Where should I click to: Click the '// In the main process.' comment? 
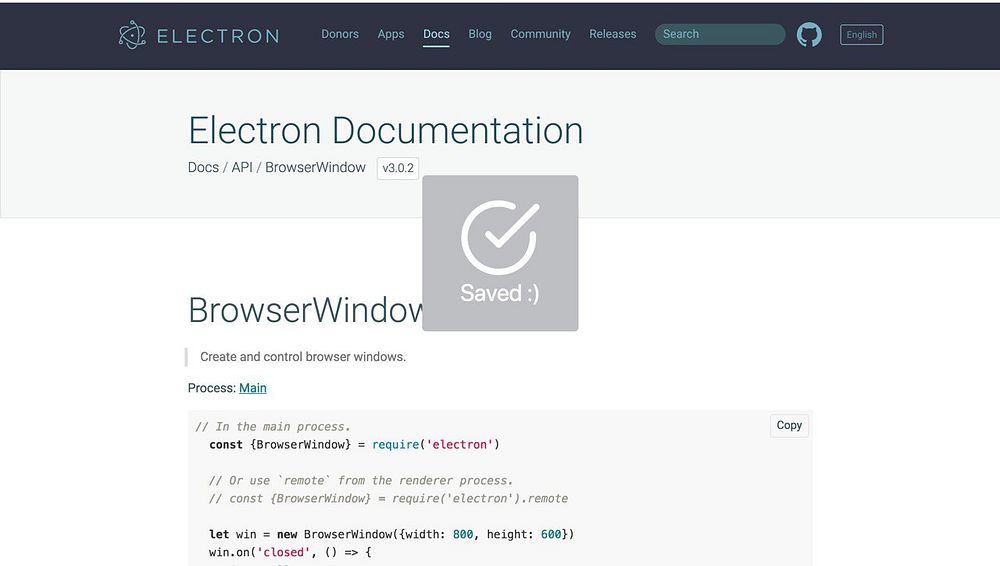[272, 426]
